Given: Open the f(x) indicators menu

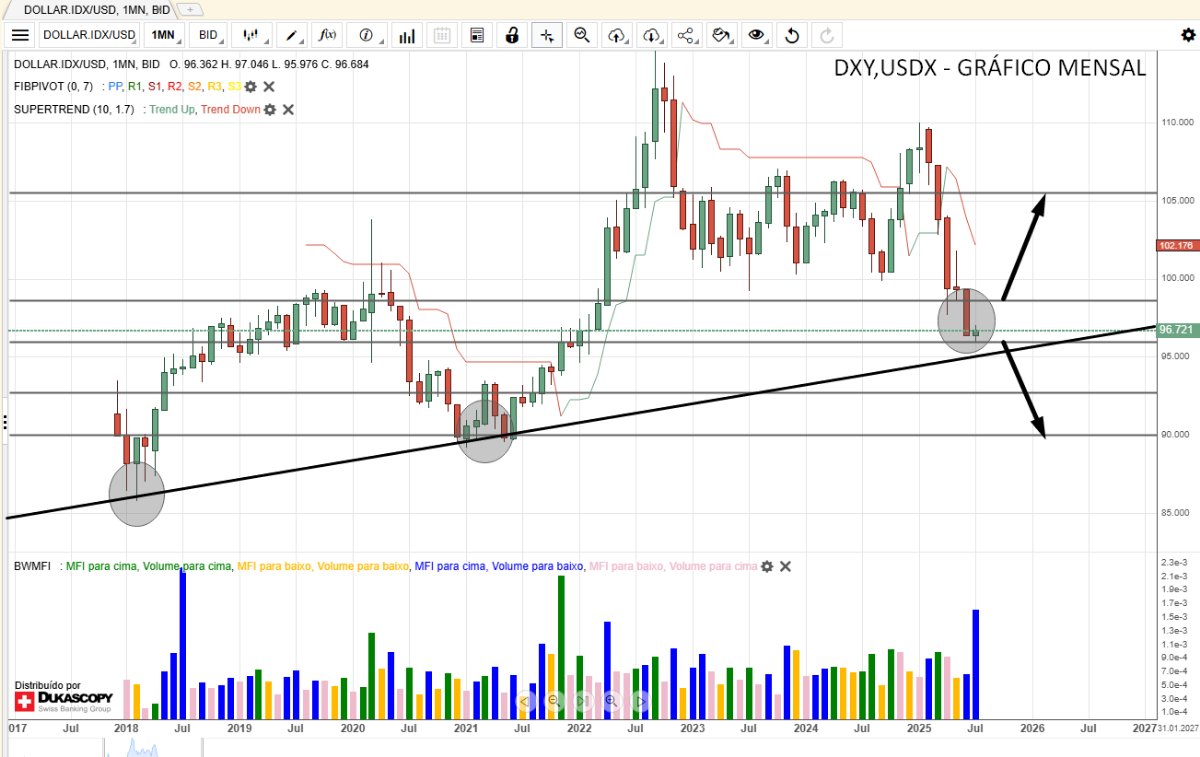Looking at the screenshot, I should point(327,35).
